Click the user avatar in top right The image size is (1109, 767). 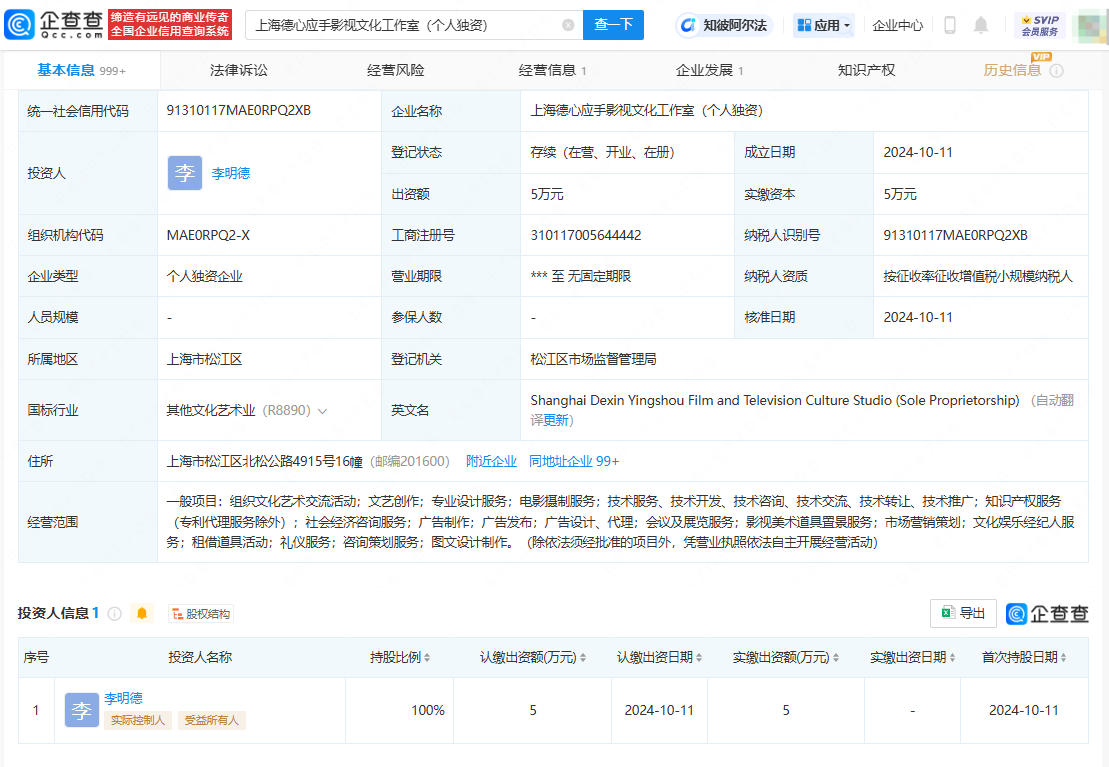point(1088,25)
